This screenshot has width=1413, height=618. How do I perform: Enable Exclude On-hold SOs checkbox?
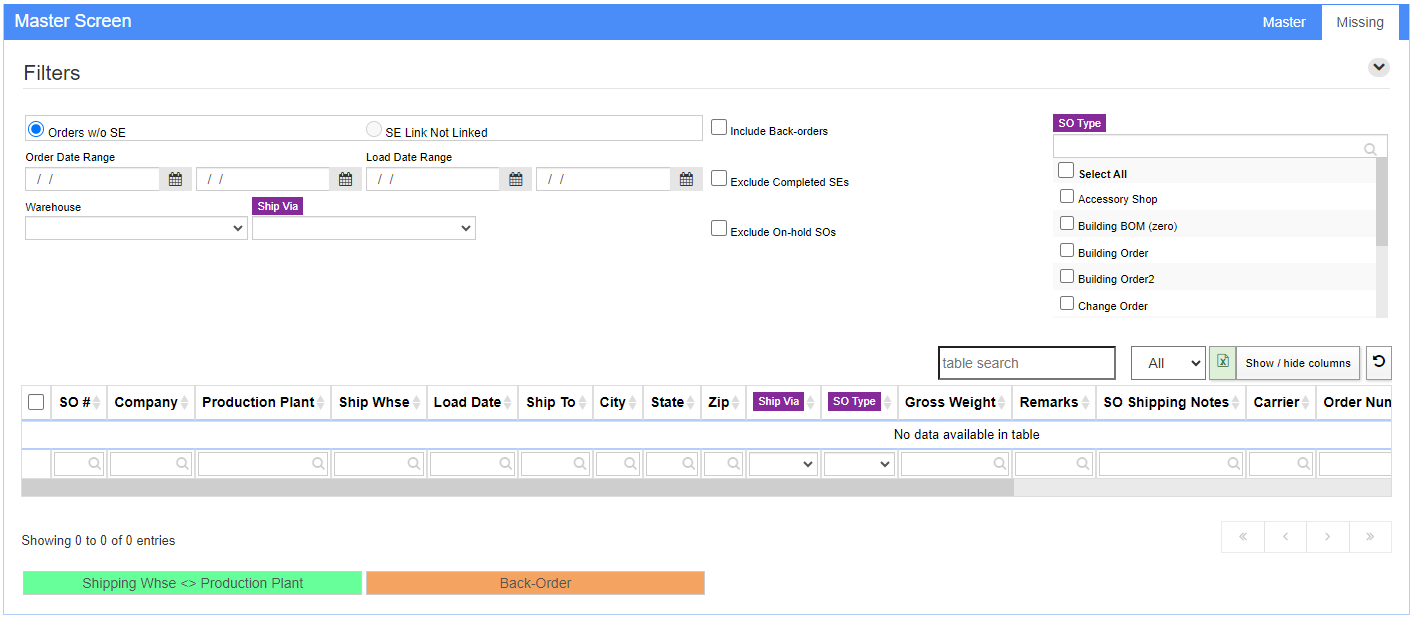tap(719, 228)
